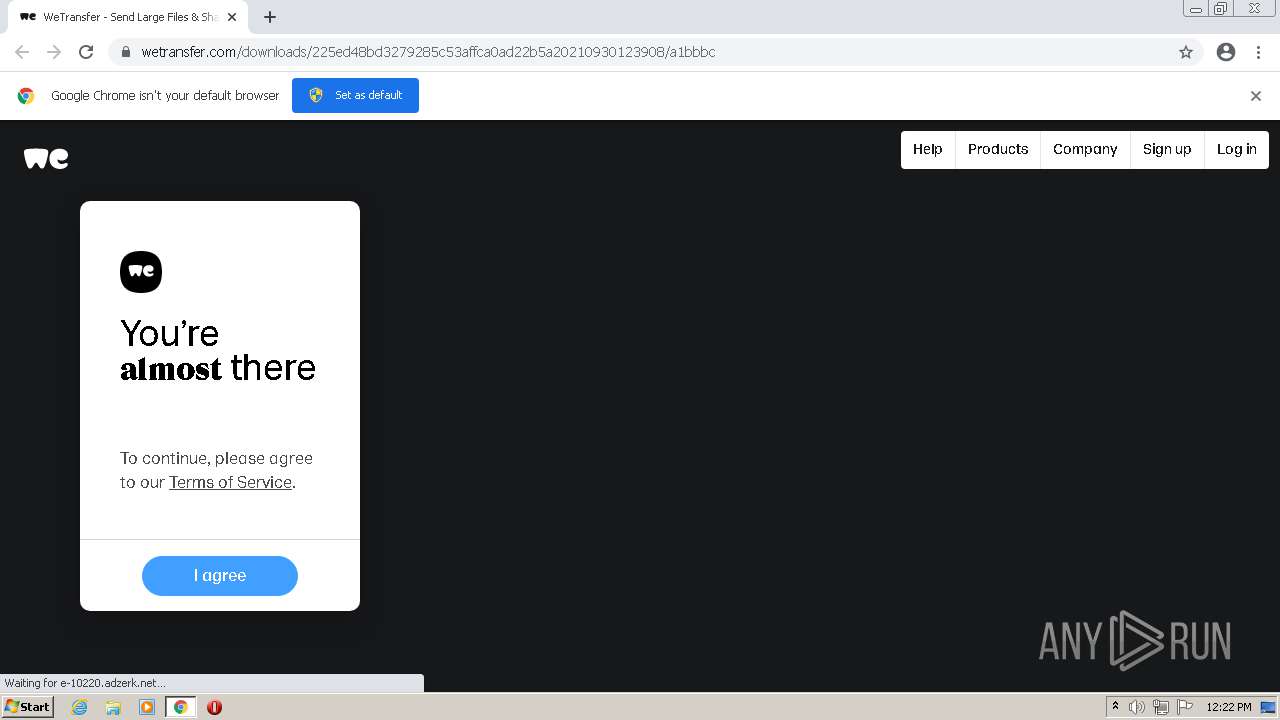Click the network tray icon

coord(1161,707)
